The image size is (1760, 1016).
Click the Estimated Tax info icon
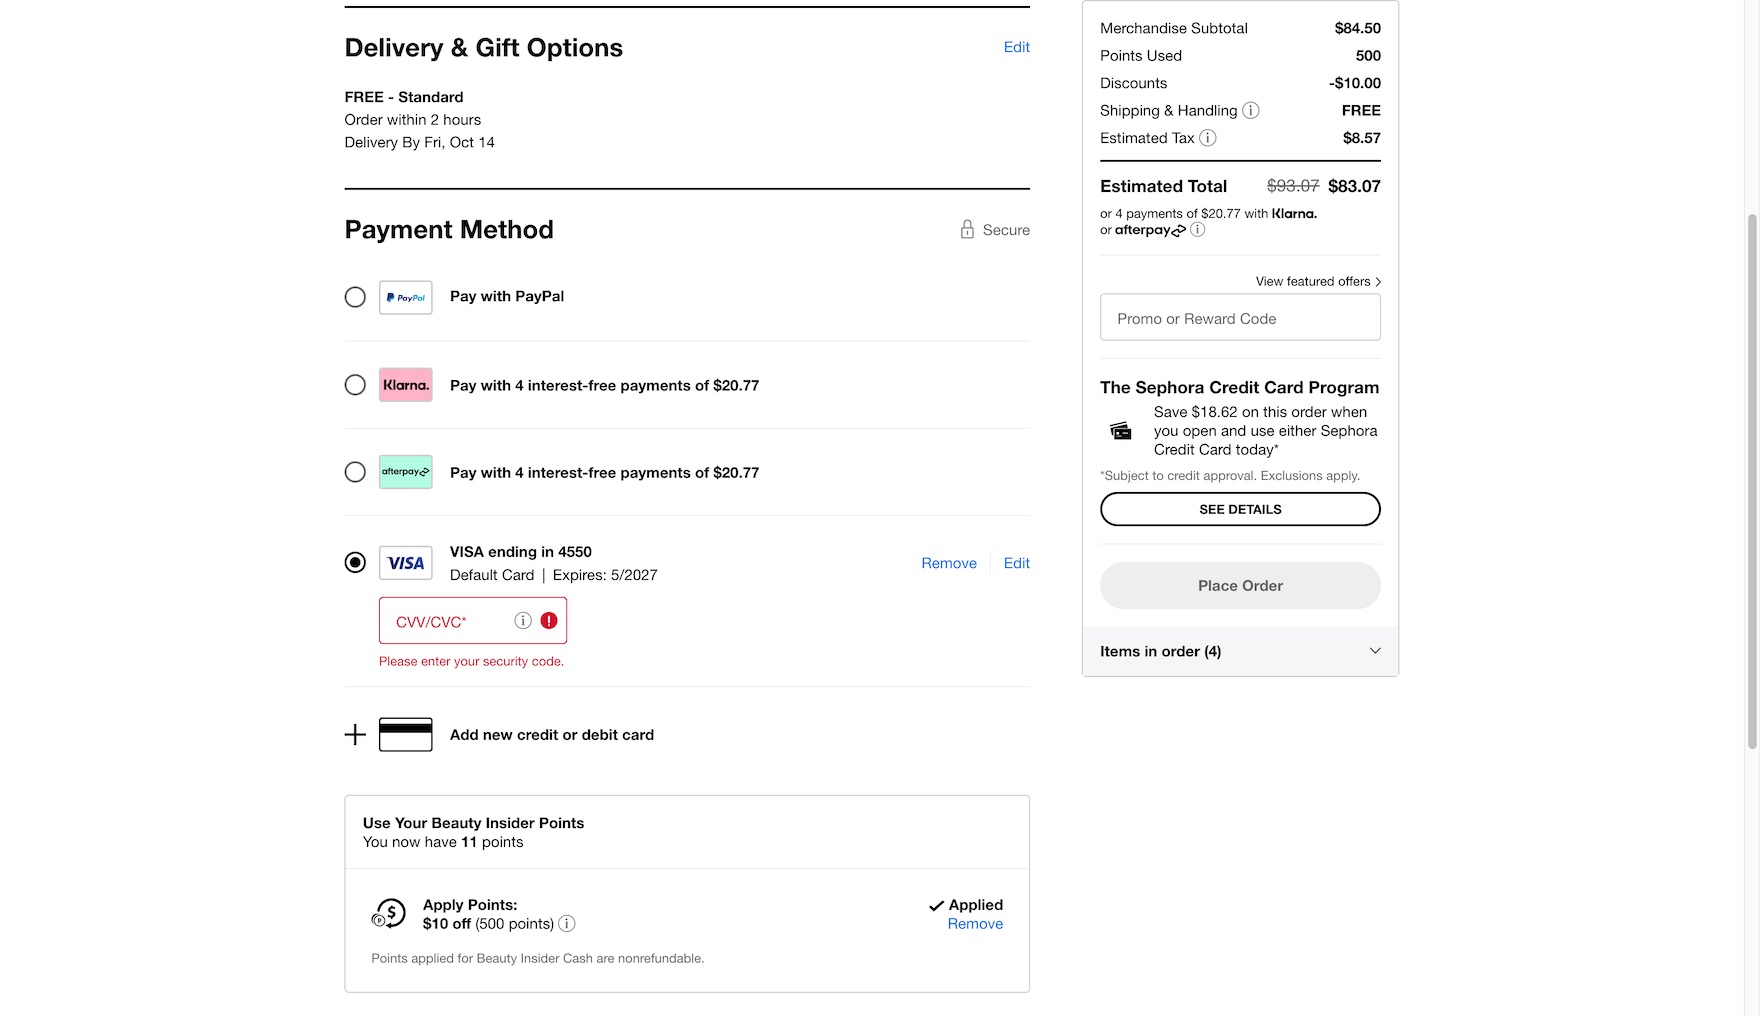pos(1207,138)
